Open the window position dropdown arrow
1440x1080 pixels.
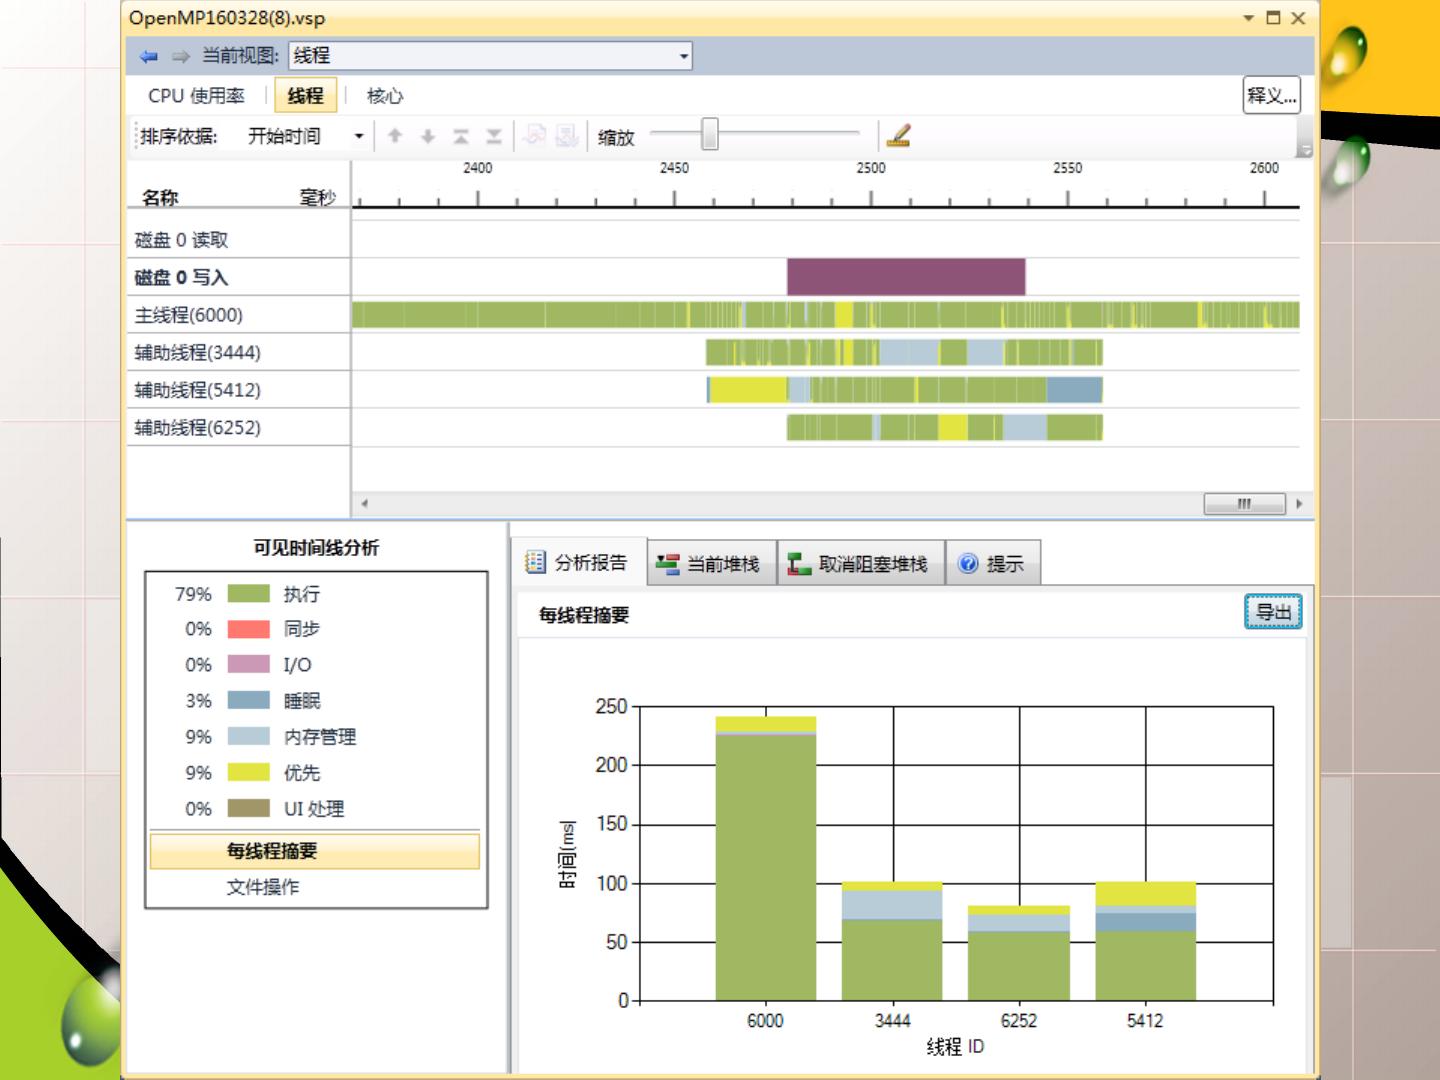[x=1248, y=18]
